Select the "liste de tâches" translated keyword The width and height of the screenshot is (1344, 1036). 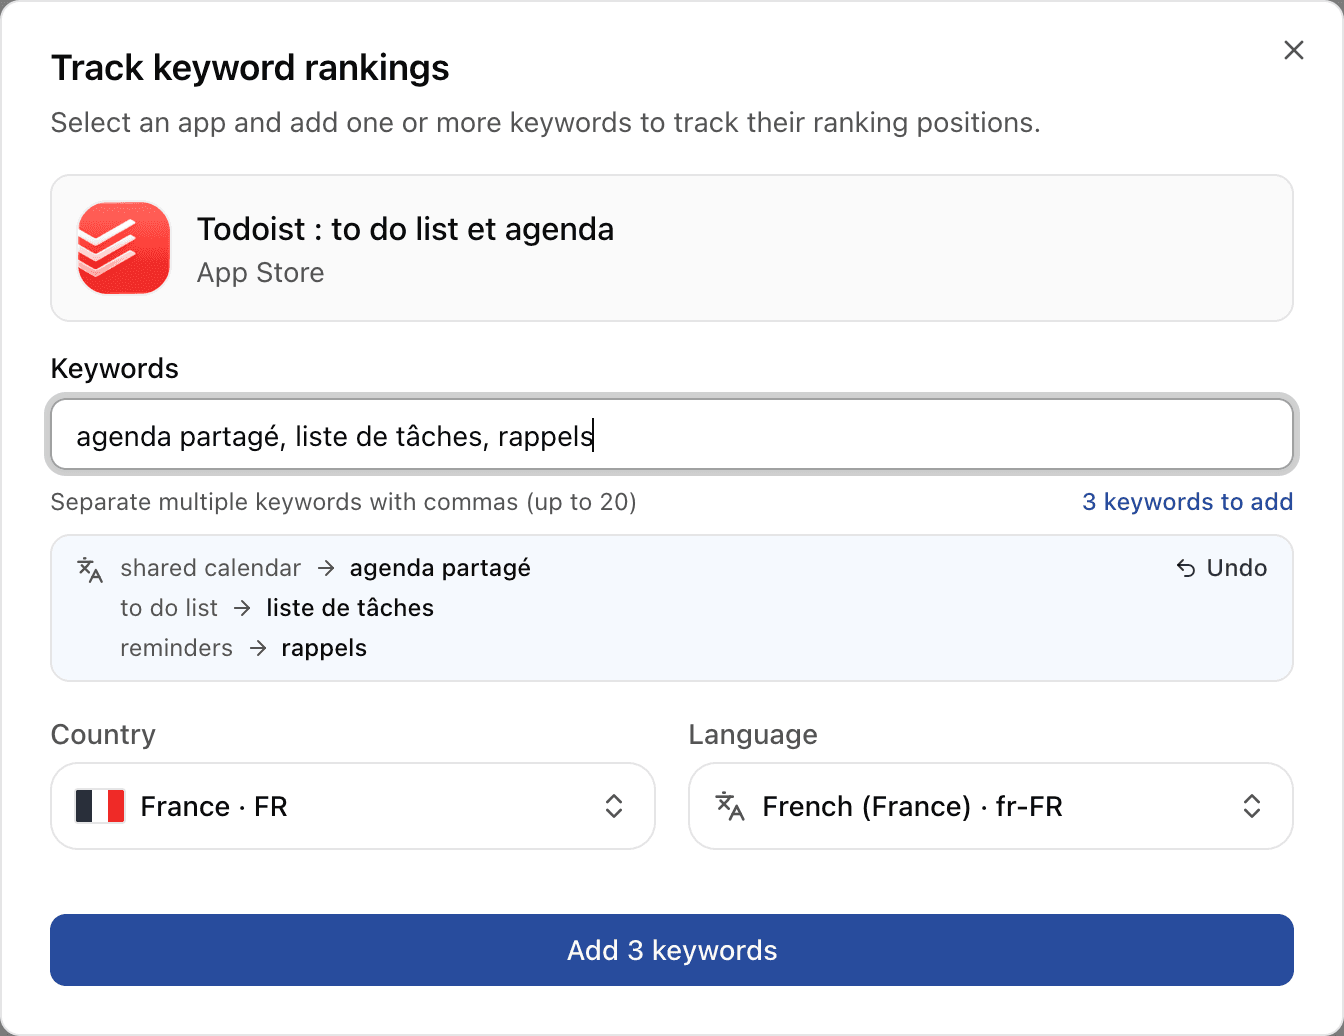click(350, 608)
